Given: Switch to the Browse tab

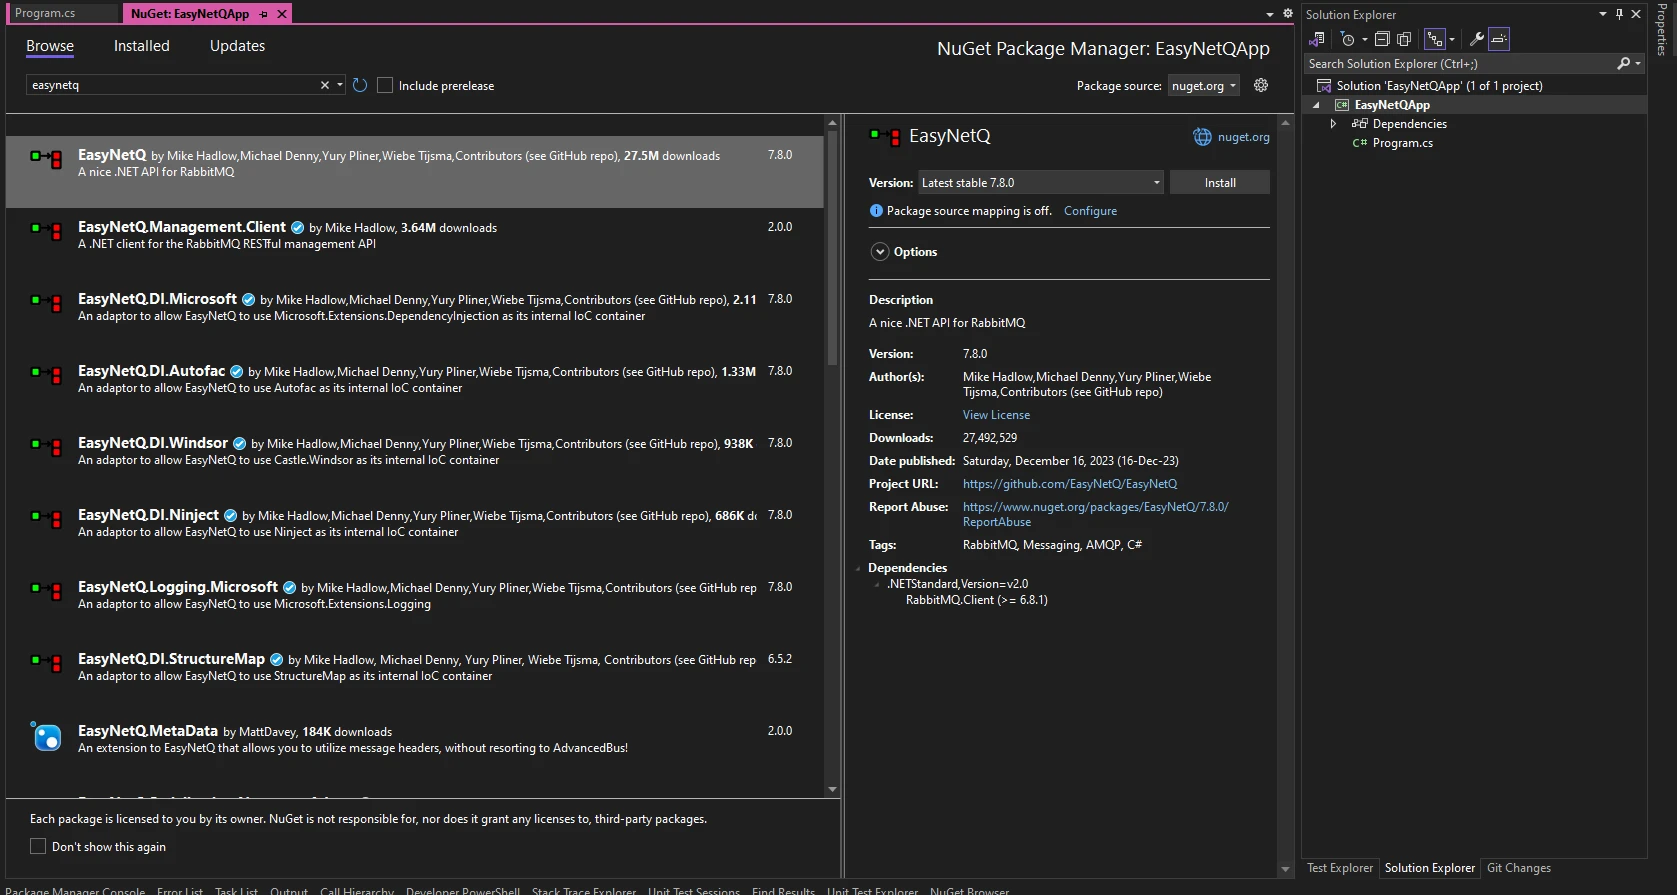Looking at the screenshot, I should [50, 46].
